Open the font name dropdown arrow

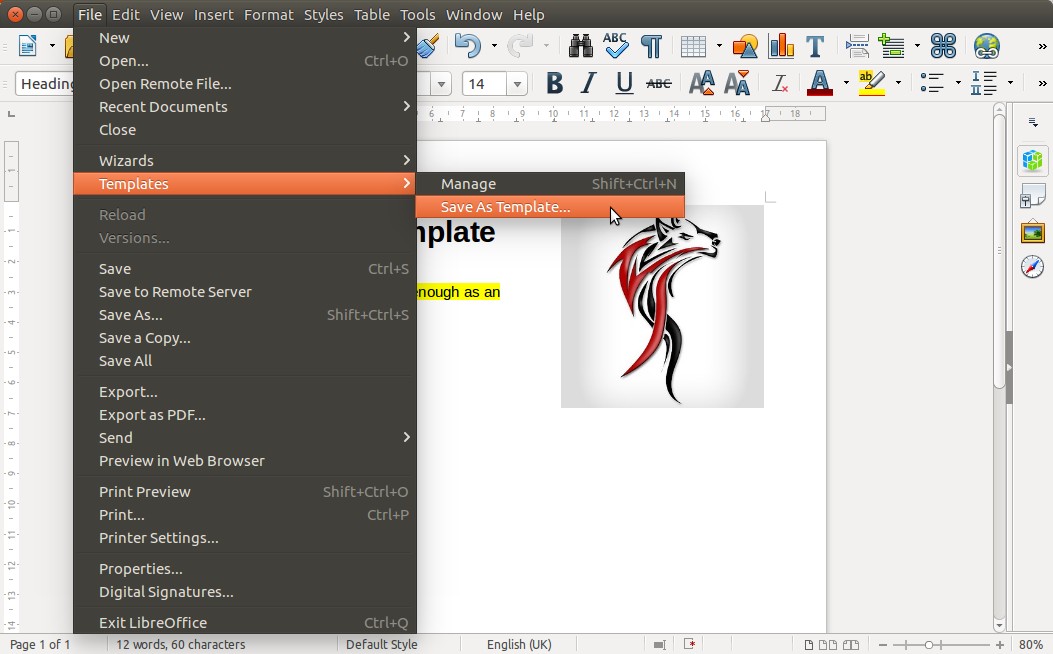tap(441, 85)
